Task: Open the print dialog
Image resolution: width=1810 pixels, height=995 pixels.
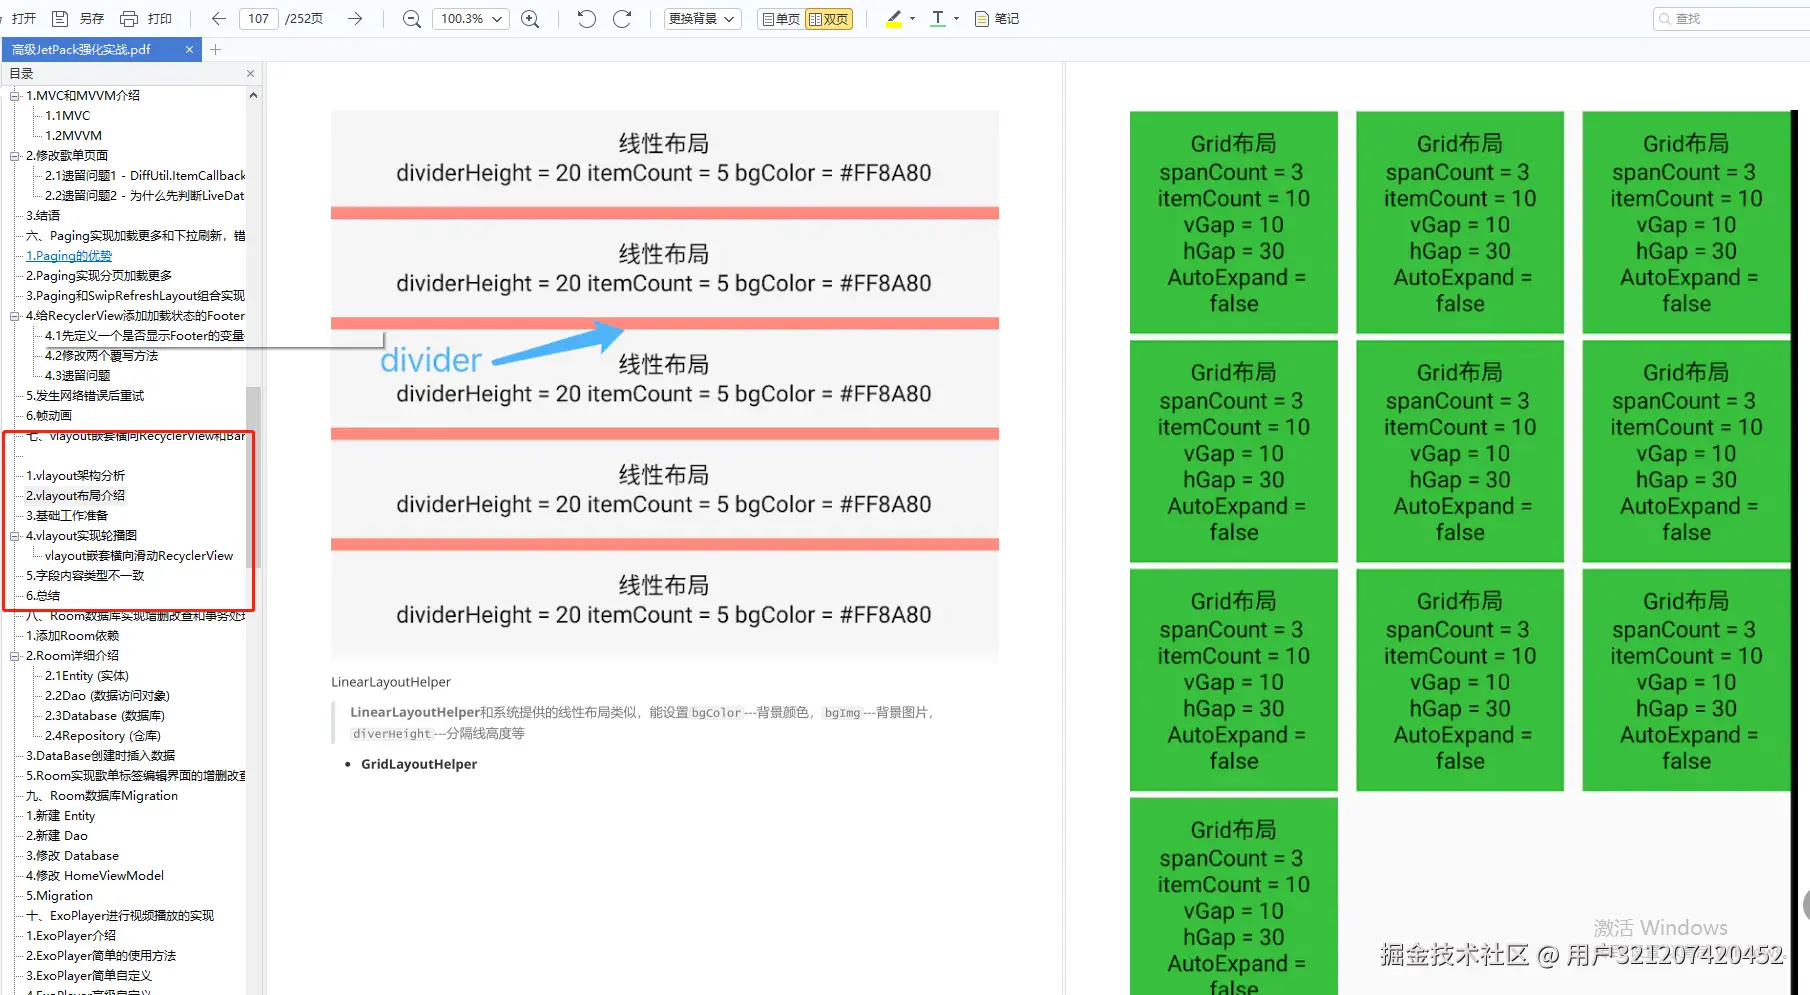Action: [x=146, y=18]
